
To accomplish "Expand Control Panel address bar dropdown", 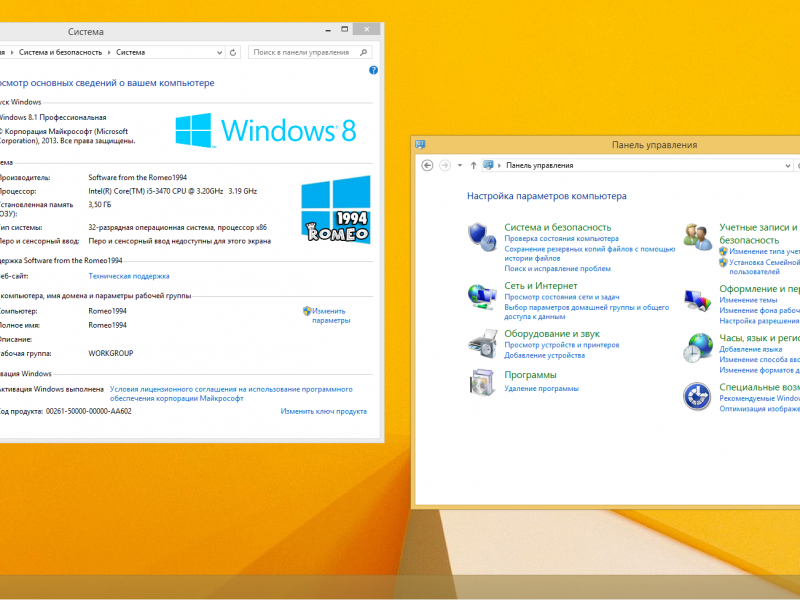I will [x=788, y=165].
